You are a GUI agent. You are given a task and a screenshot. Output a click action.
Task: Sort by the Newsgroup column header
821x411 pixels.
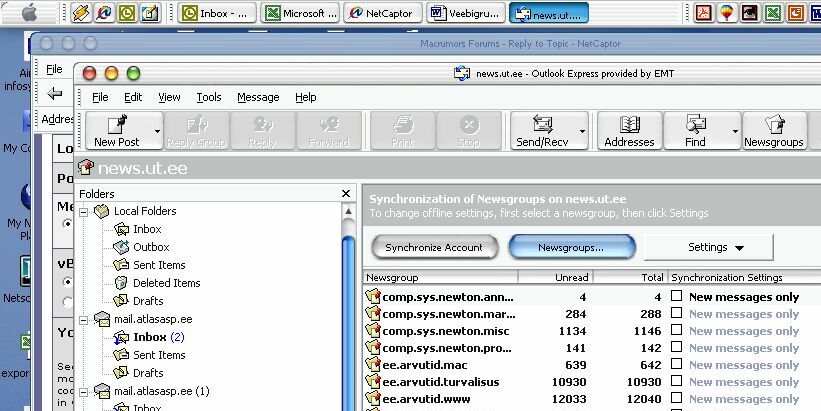(440, 277)
